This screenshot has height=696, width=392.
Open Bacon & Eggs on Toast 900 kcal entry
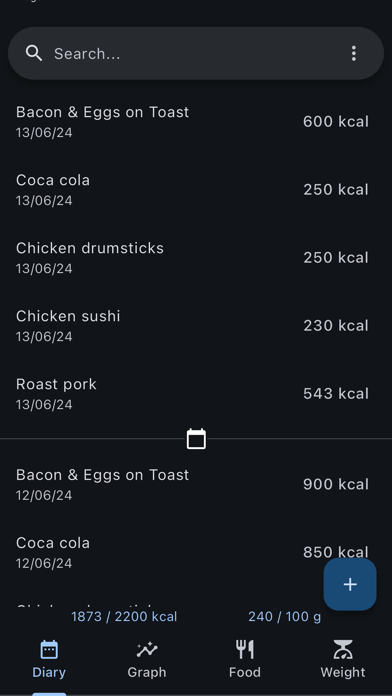click(196, 484)
